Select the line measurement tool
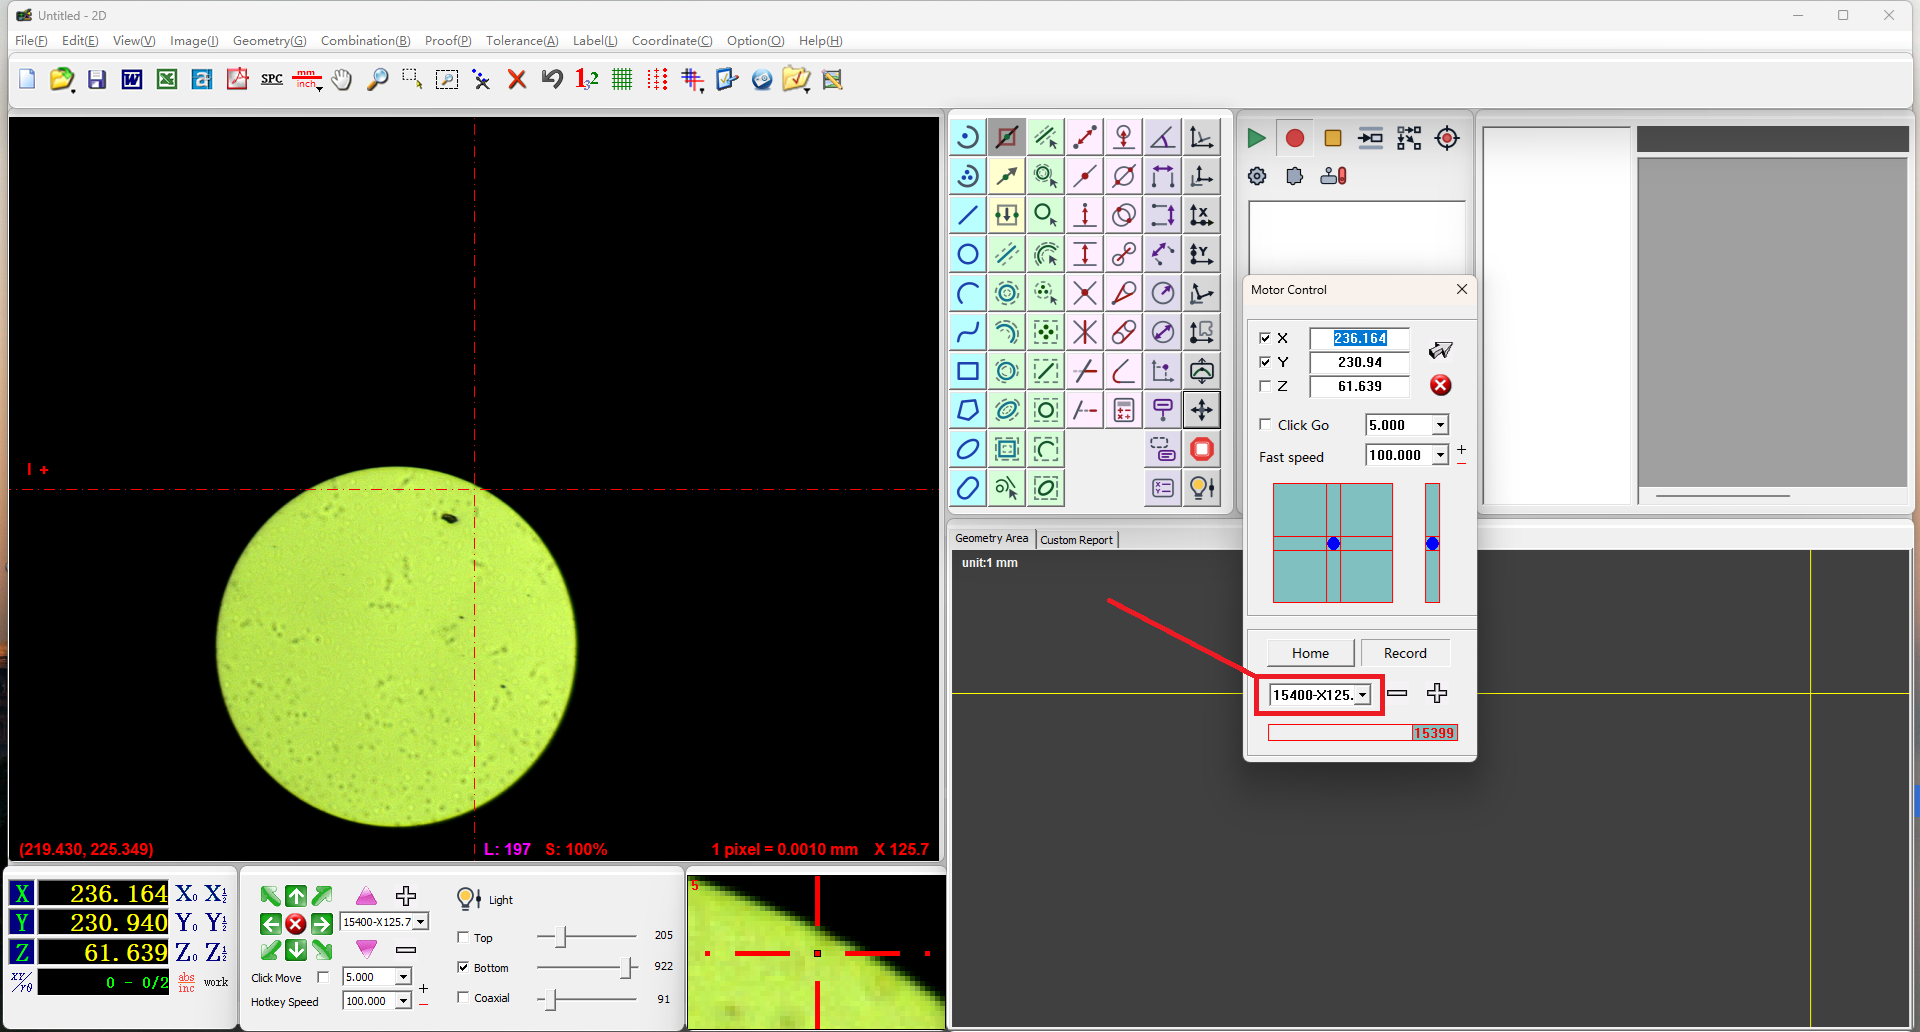This screenshot has height=1032, width=1920. point(968,215)
